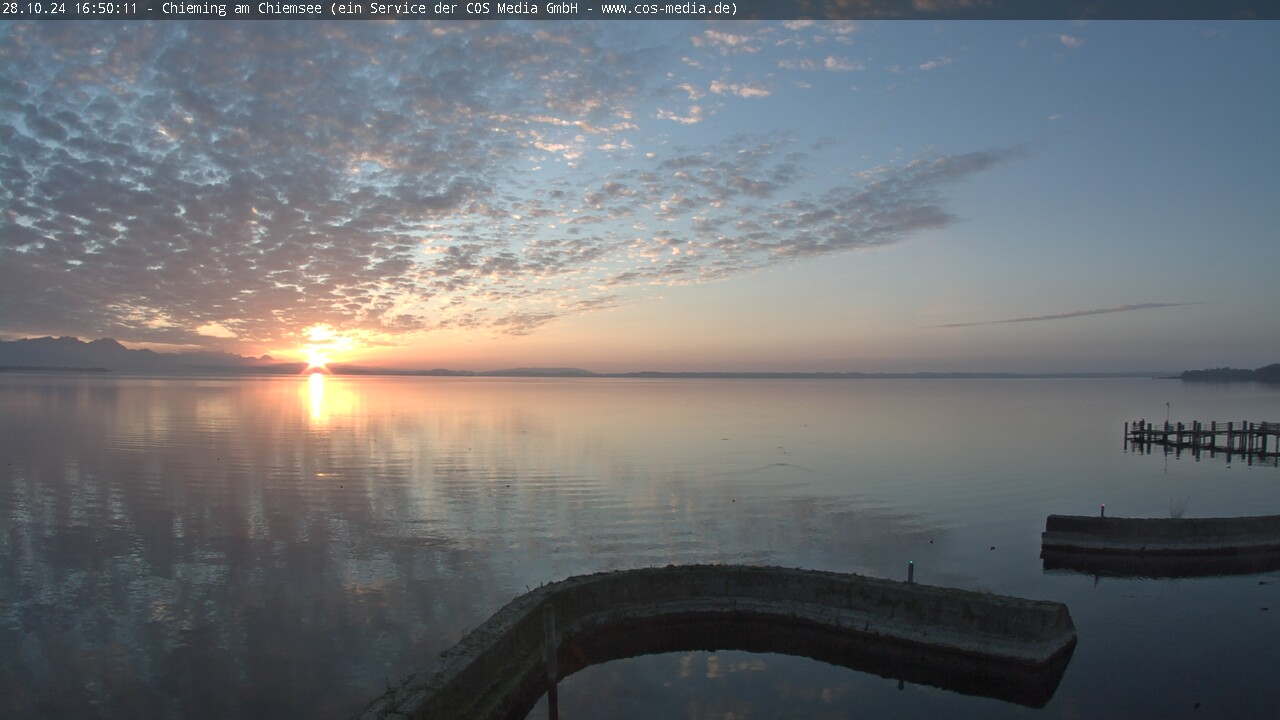Click the timestamp 28.10.24 16:50:11
Screen dimensions: 1280x720
coord(70,9)
